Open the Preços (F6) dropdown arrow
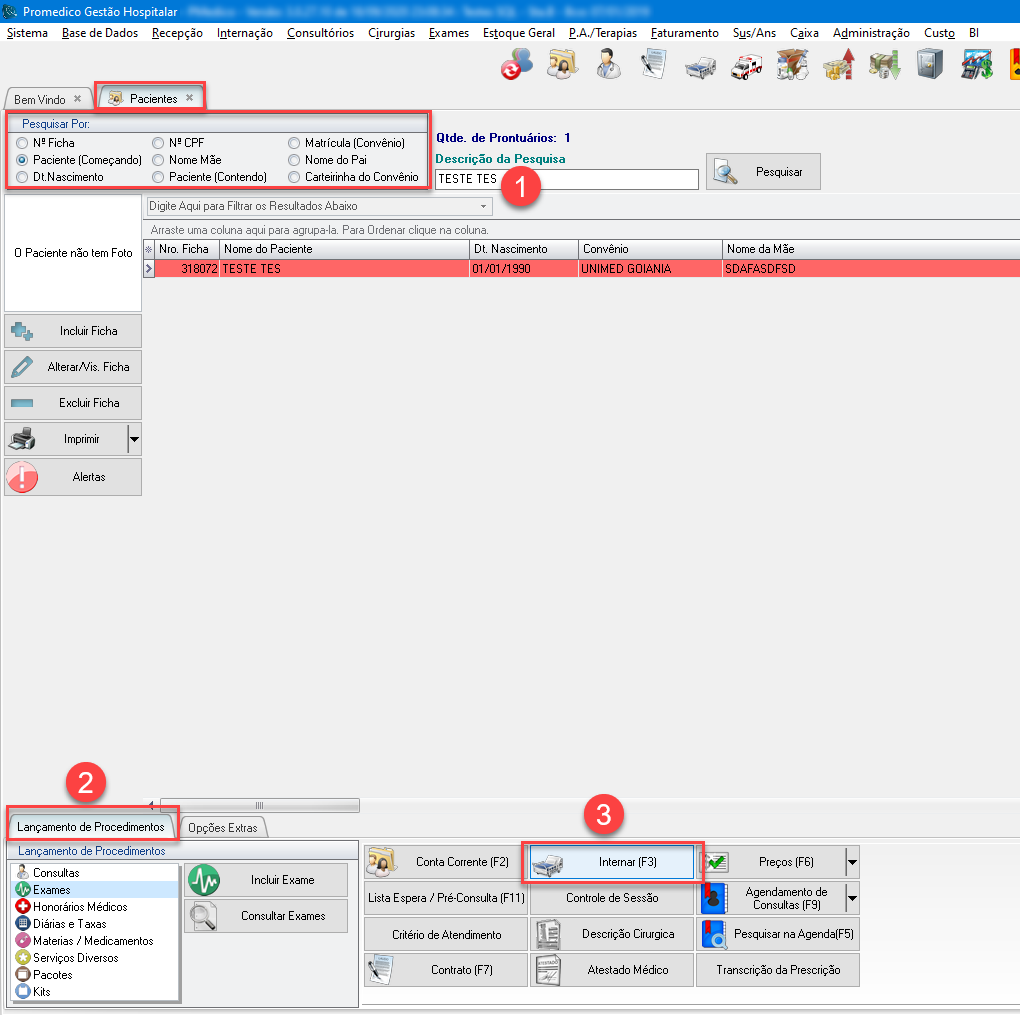Viewport: 1020px width, 1015px height. (x=851, y=862)
